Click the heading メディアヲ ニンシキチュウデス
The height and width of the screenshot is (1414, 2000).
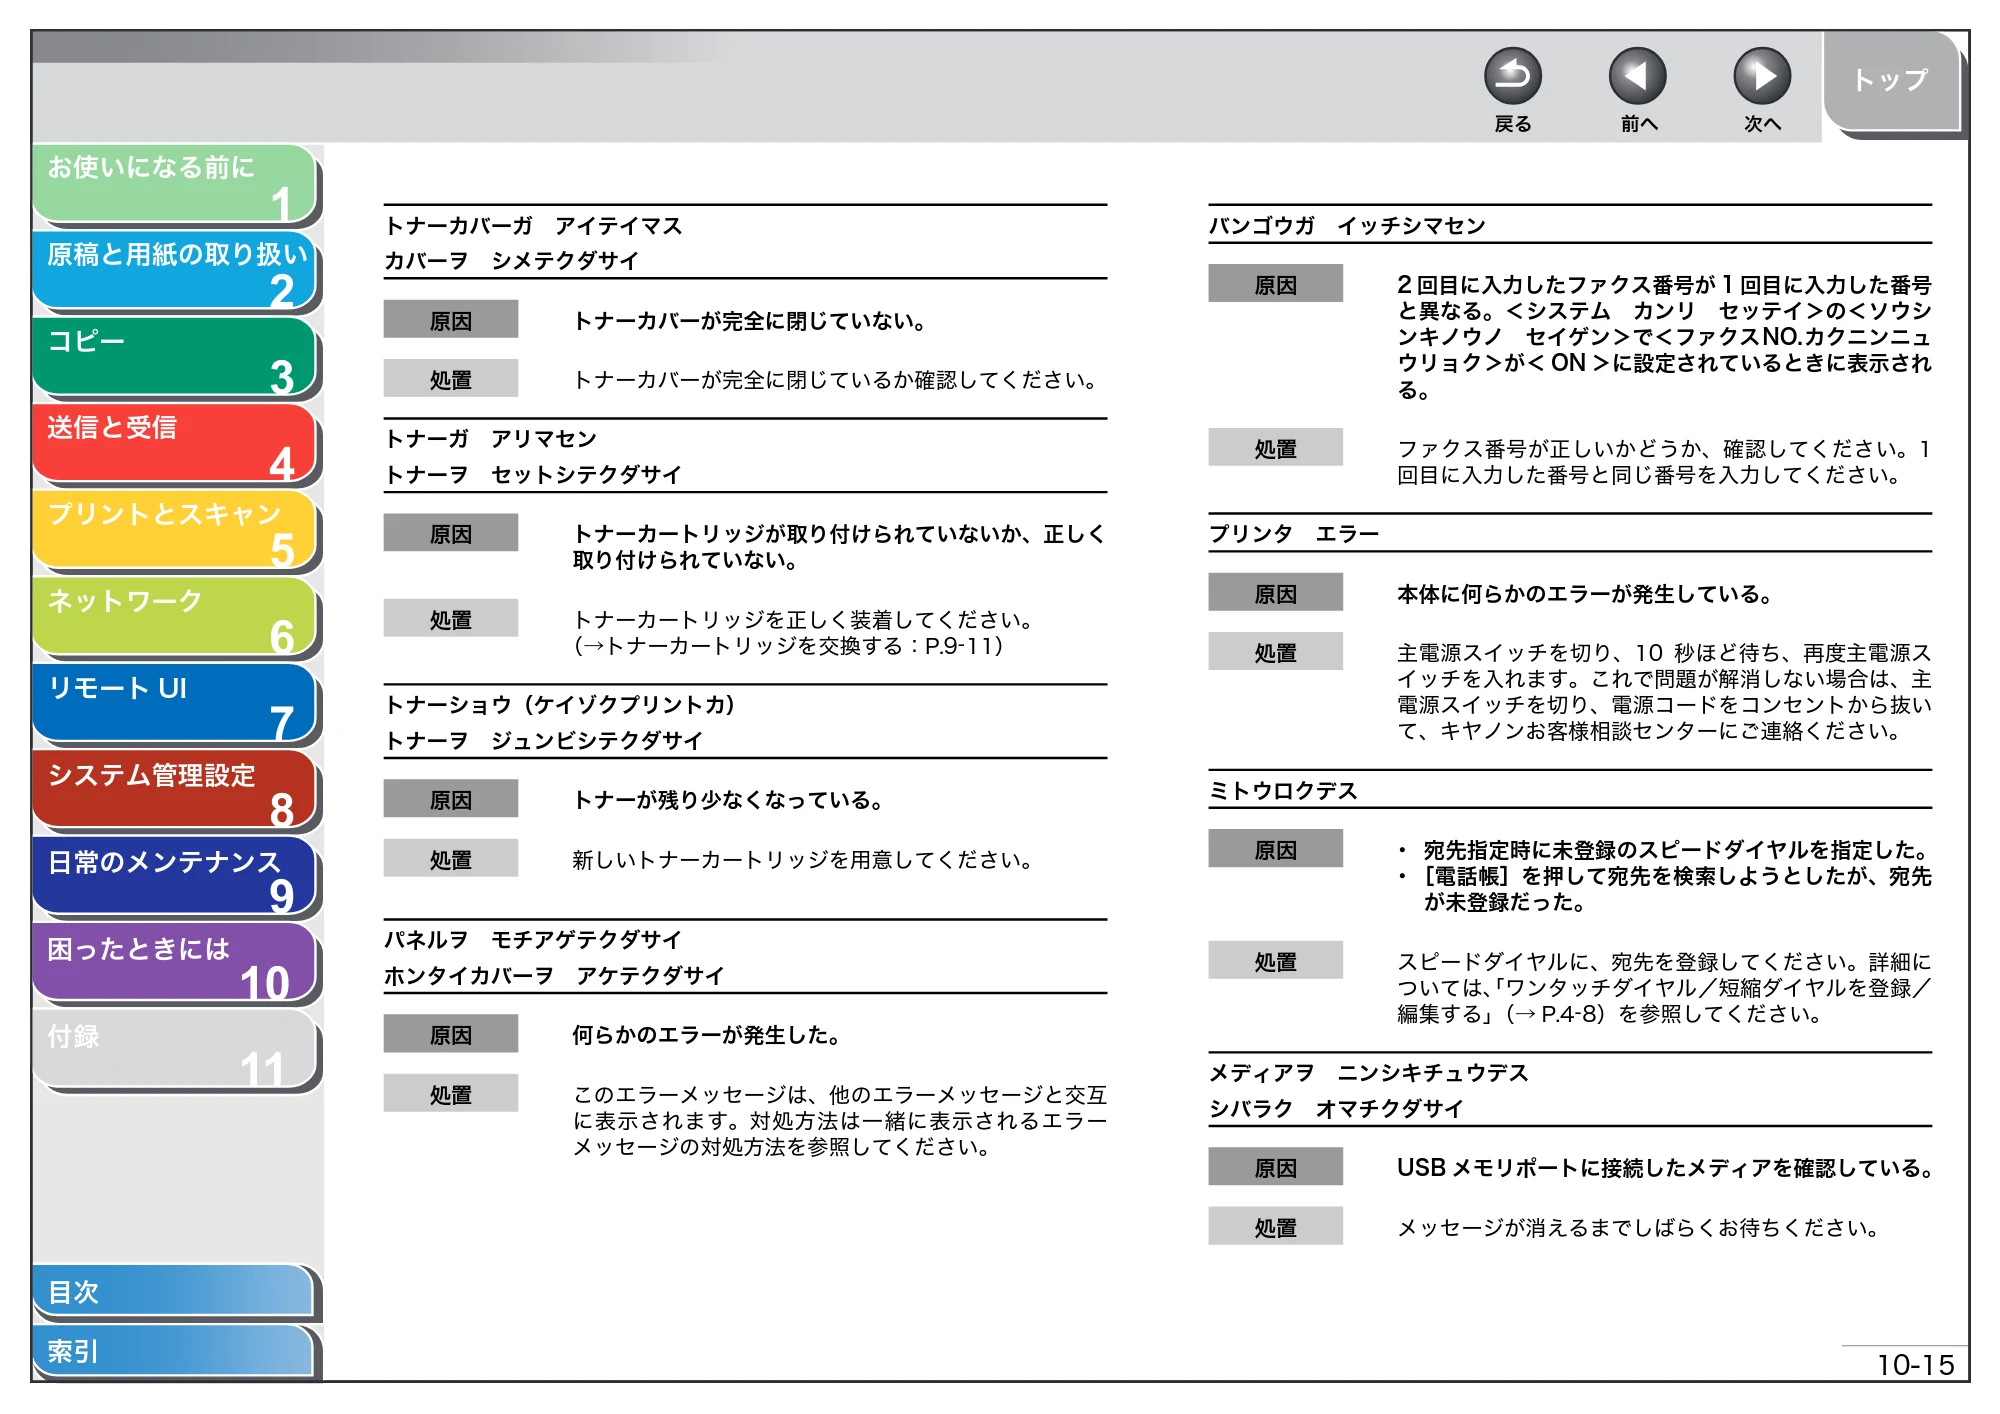(1368, 1073)
